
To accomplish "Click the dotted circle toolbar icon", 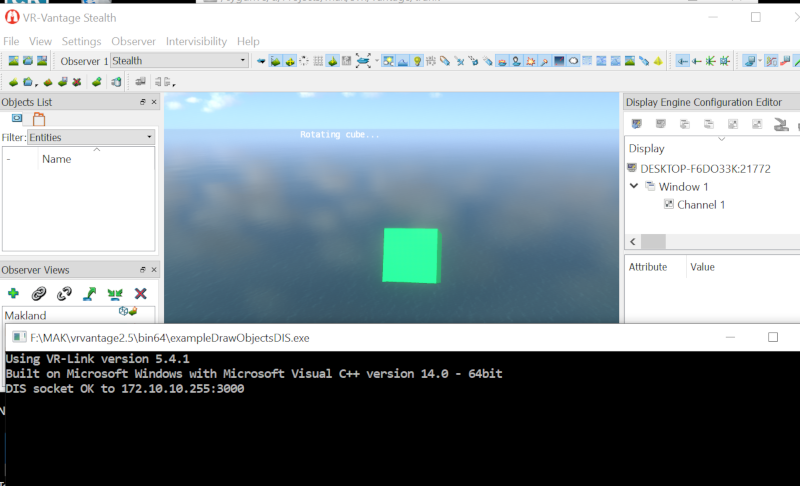I will (x=304, y=61).
